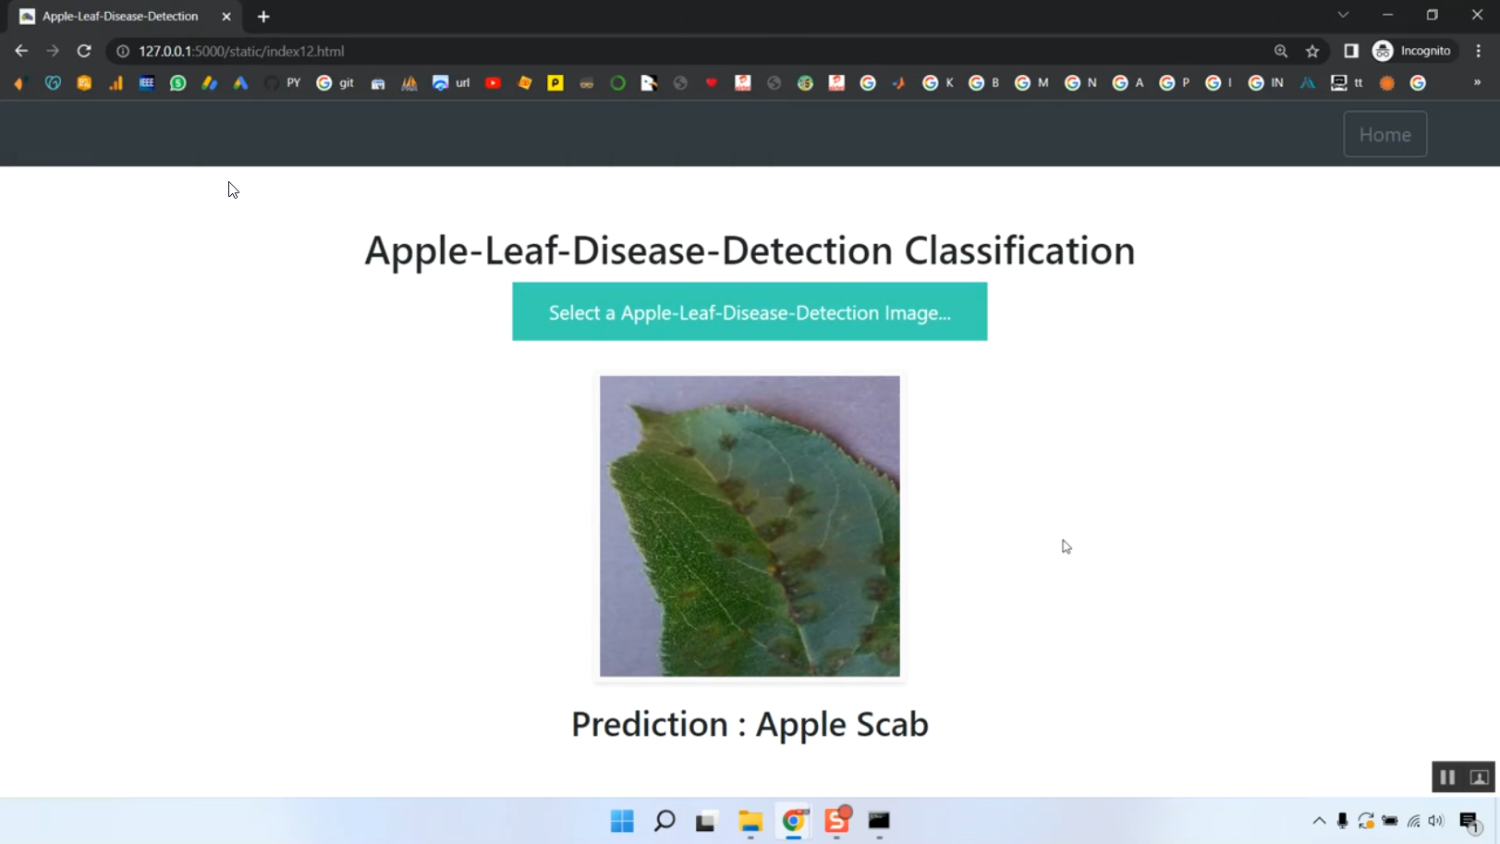
Task: Open the bar chart analytics bookmark
Action: [x=116, y=83]
